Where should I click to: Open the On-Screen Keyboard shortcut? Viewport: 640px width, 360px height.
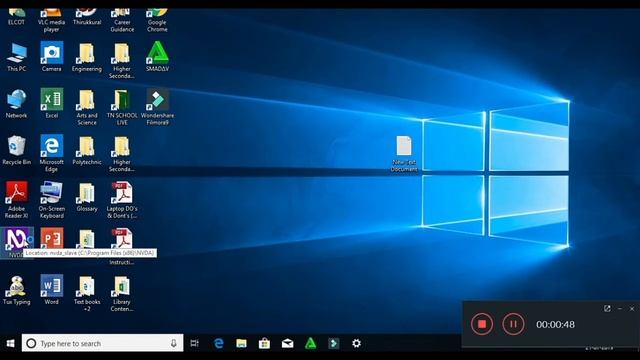coord(51,200)
